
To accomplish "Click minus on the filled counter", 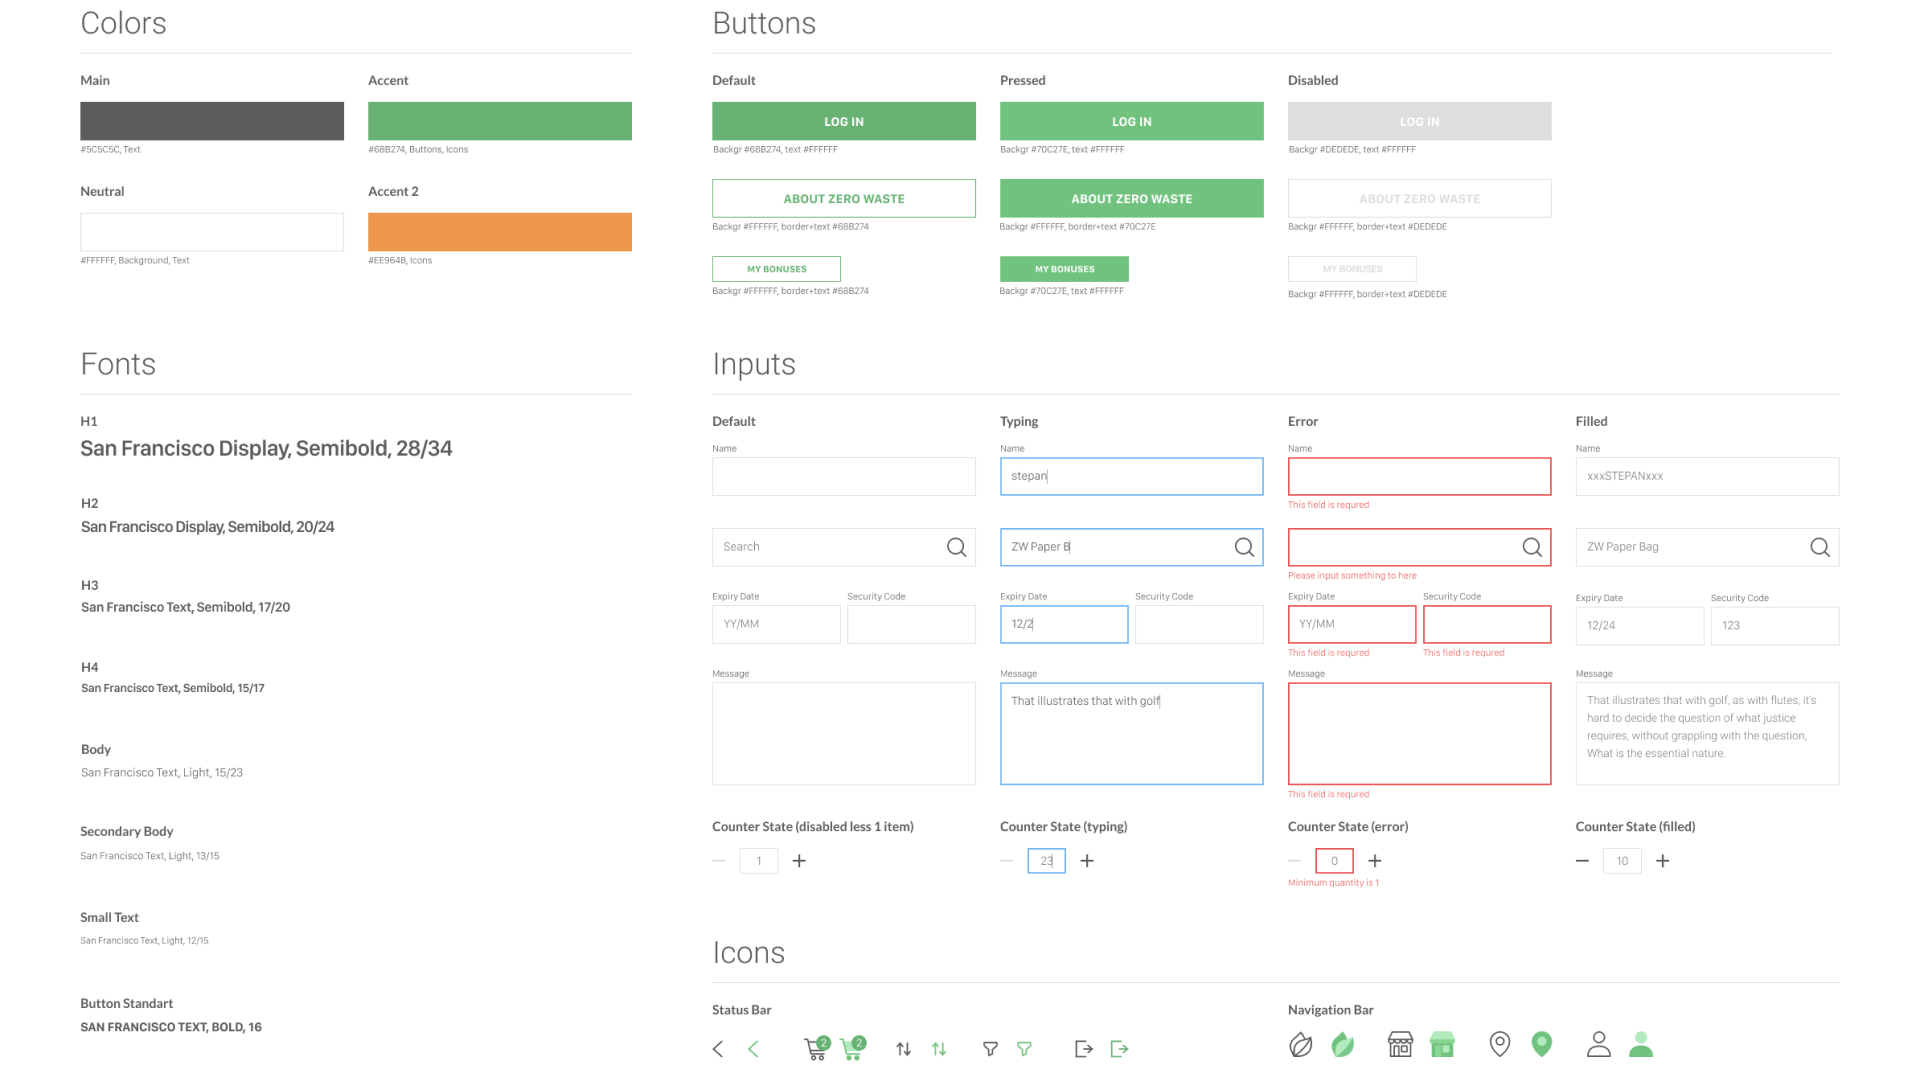I will [1582, 861].
